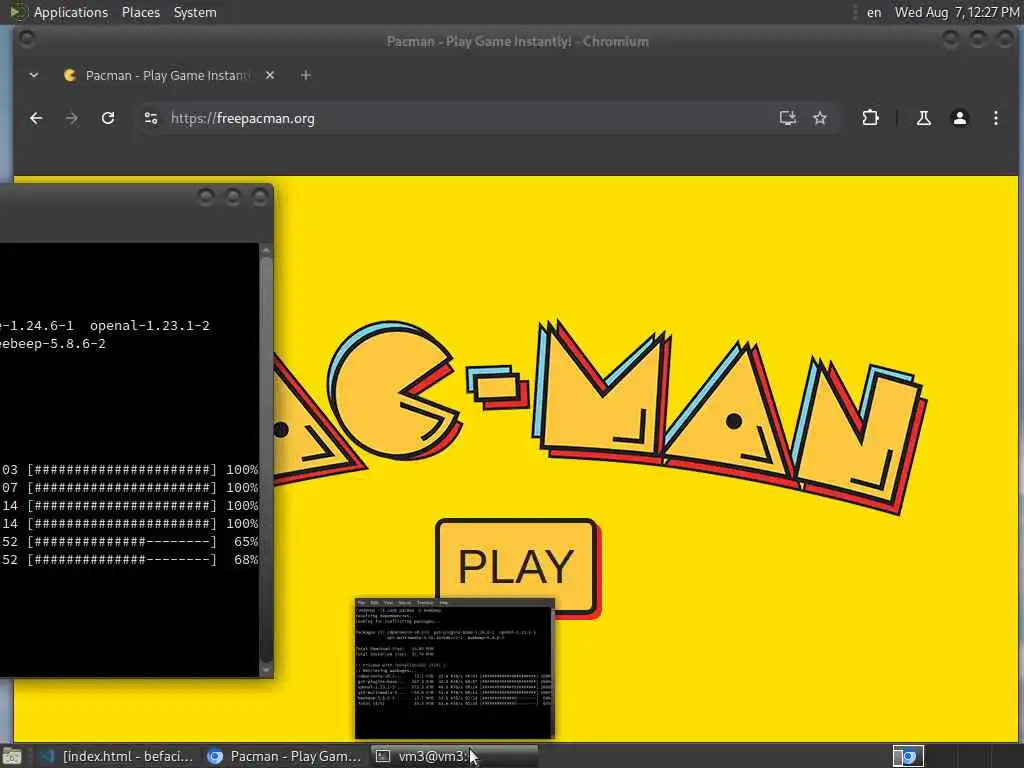
Task: Open the Chromium extensions puzzle icon
Action: (x=870, y=118)
